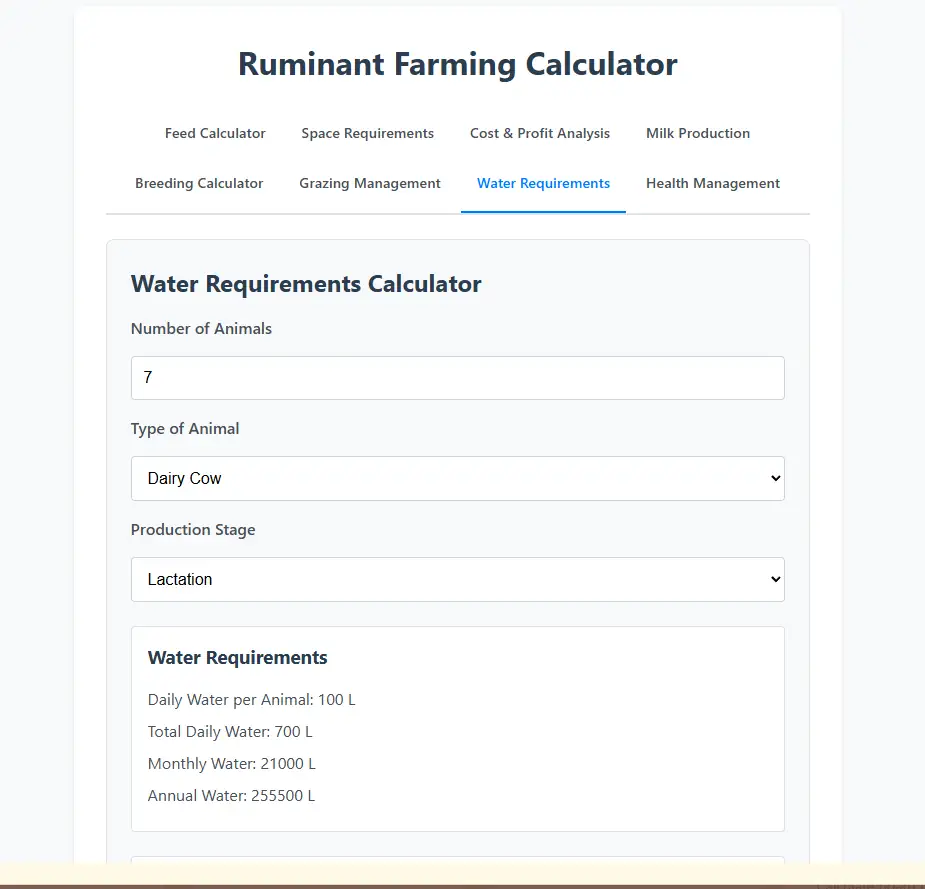Select the Breeding Calculator tab
This screenshot has width=925, height=889.
(x=199, y=183)
